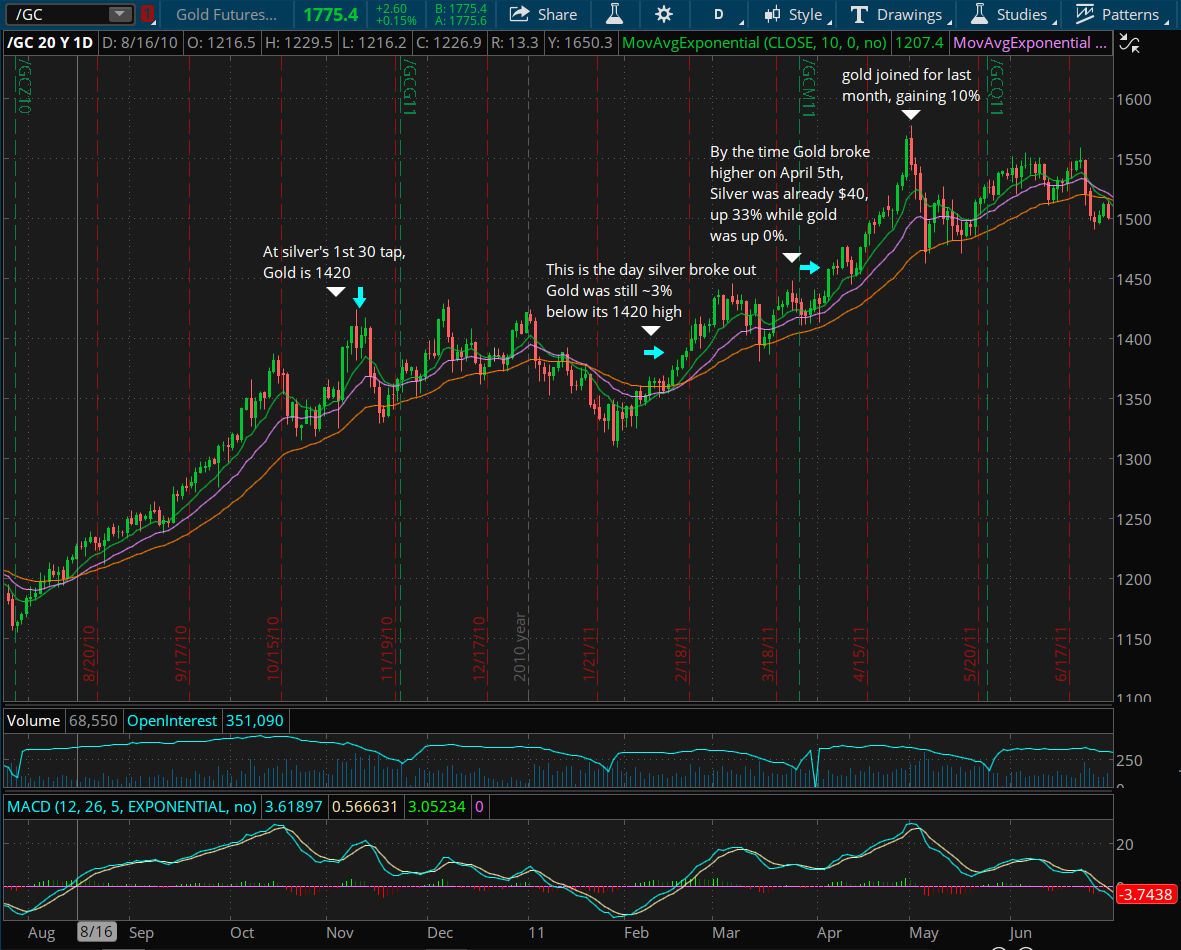Click the May label on time axis

[x=924, y=933]
